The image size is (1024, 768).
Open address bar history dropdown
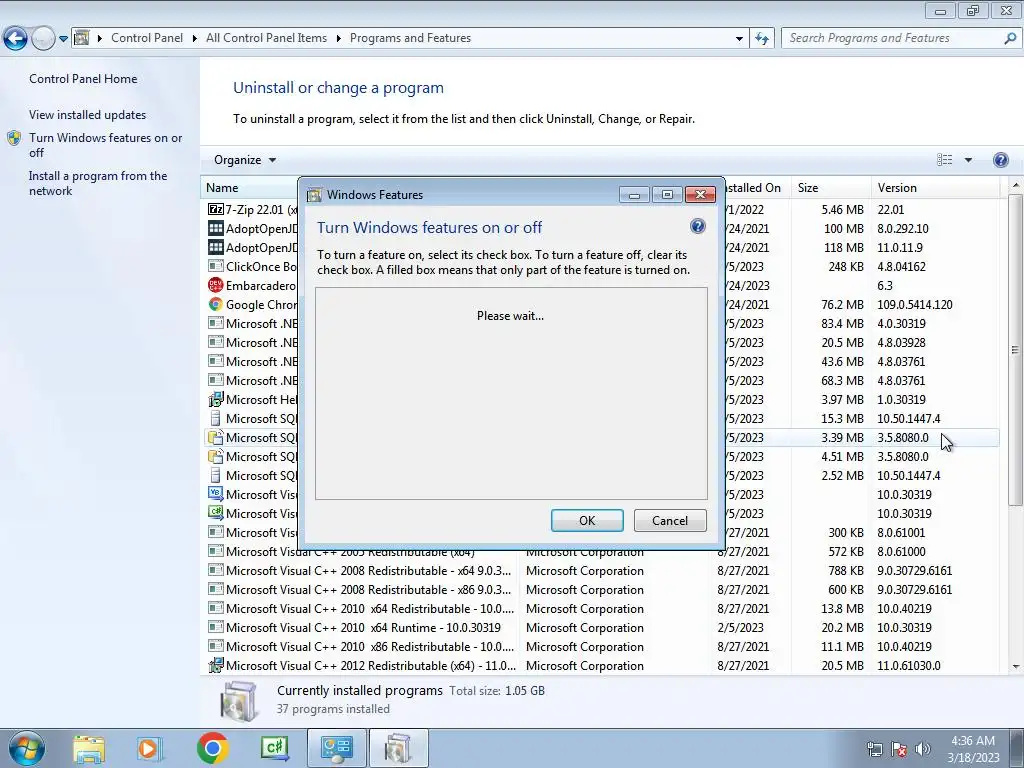[739, 39]
